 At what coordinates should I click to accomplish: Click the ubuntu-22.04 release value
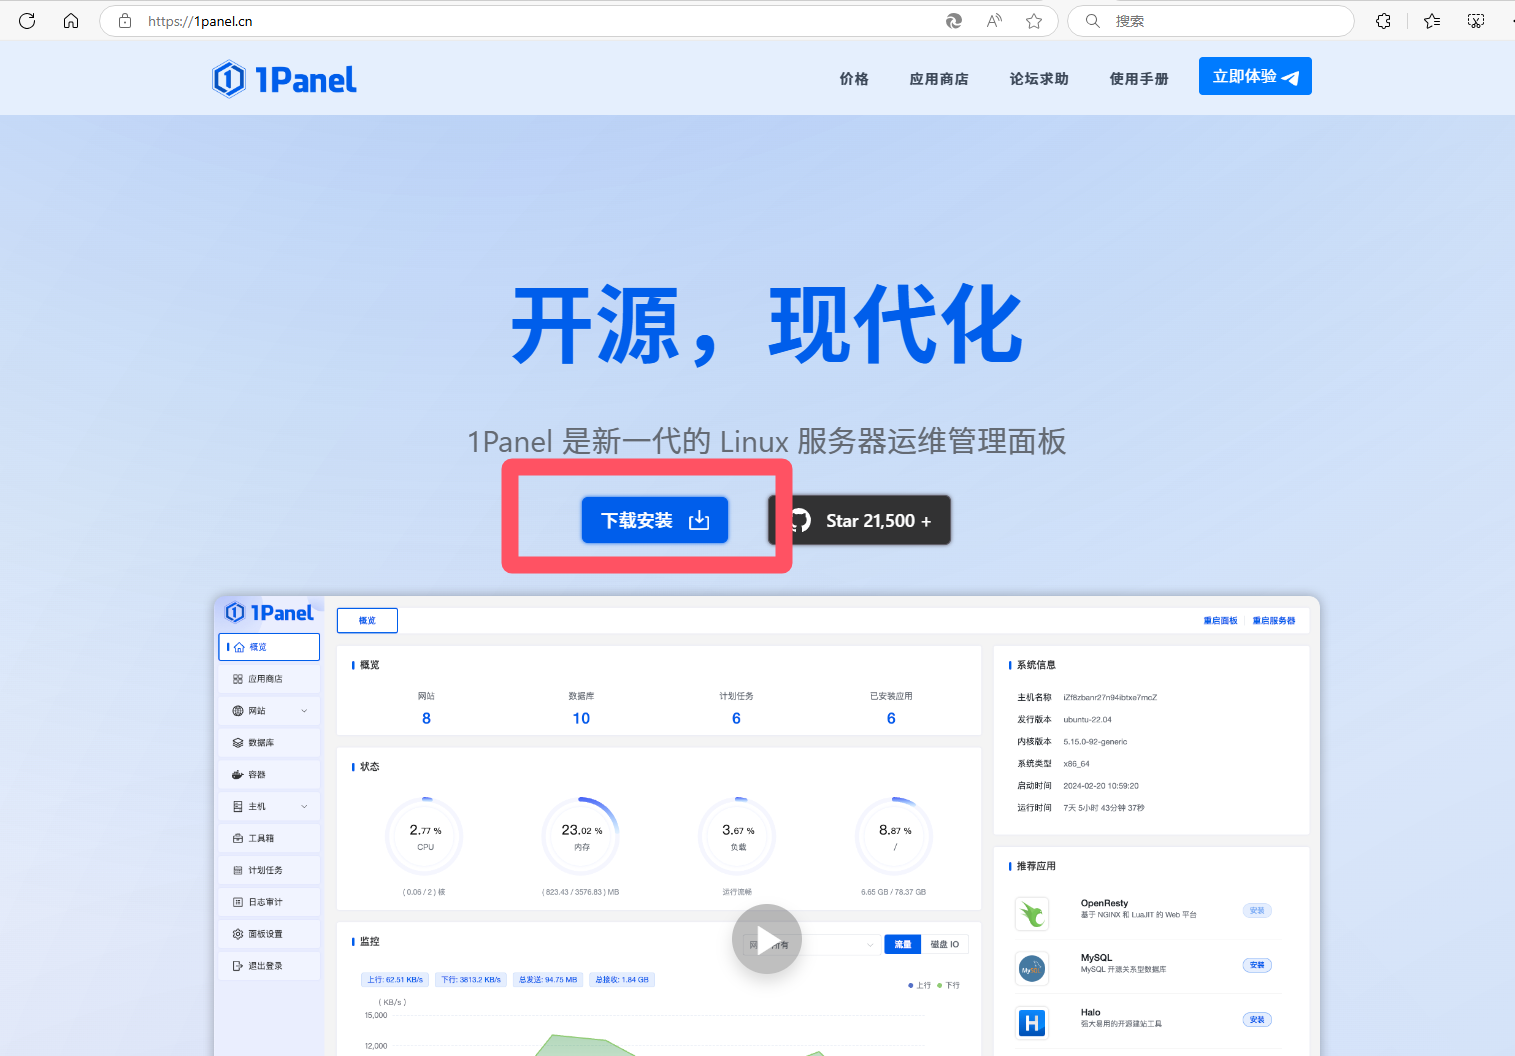[x=1087, y=720]
